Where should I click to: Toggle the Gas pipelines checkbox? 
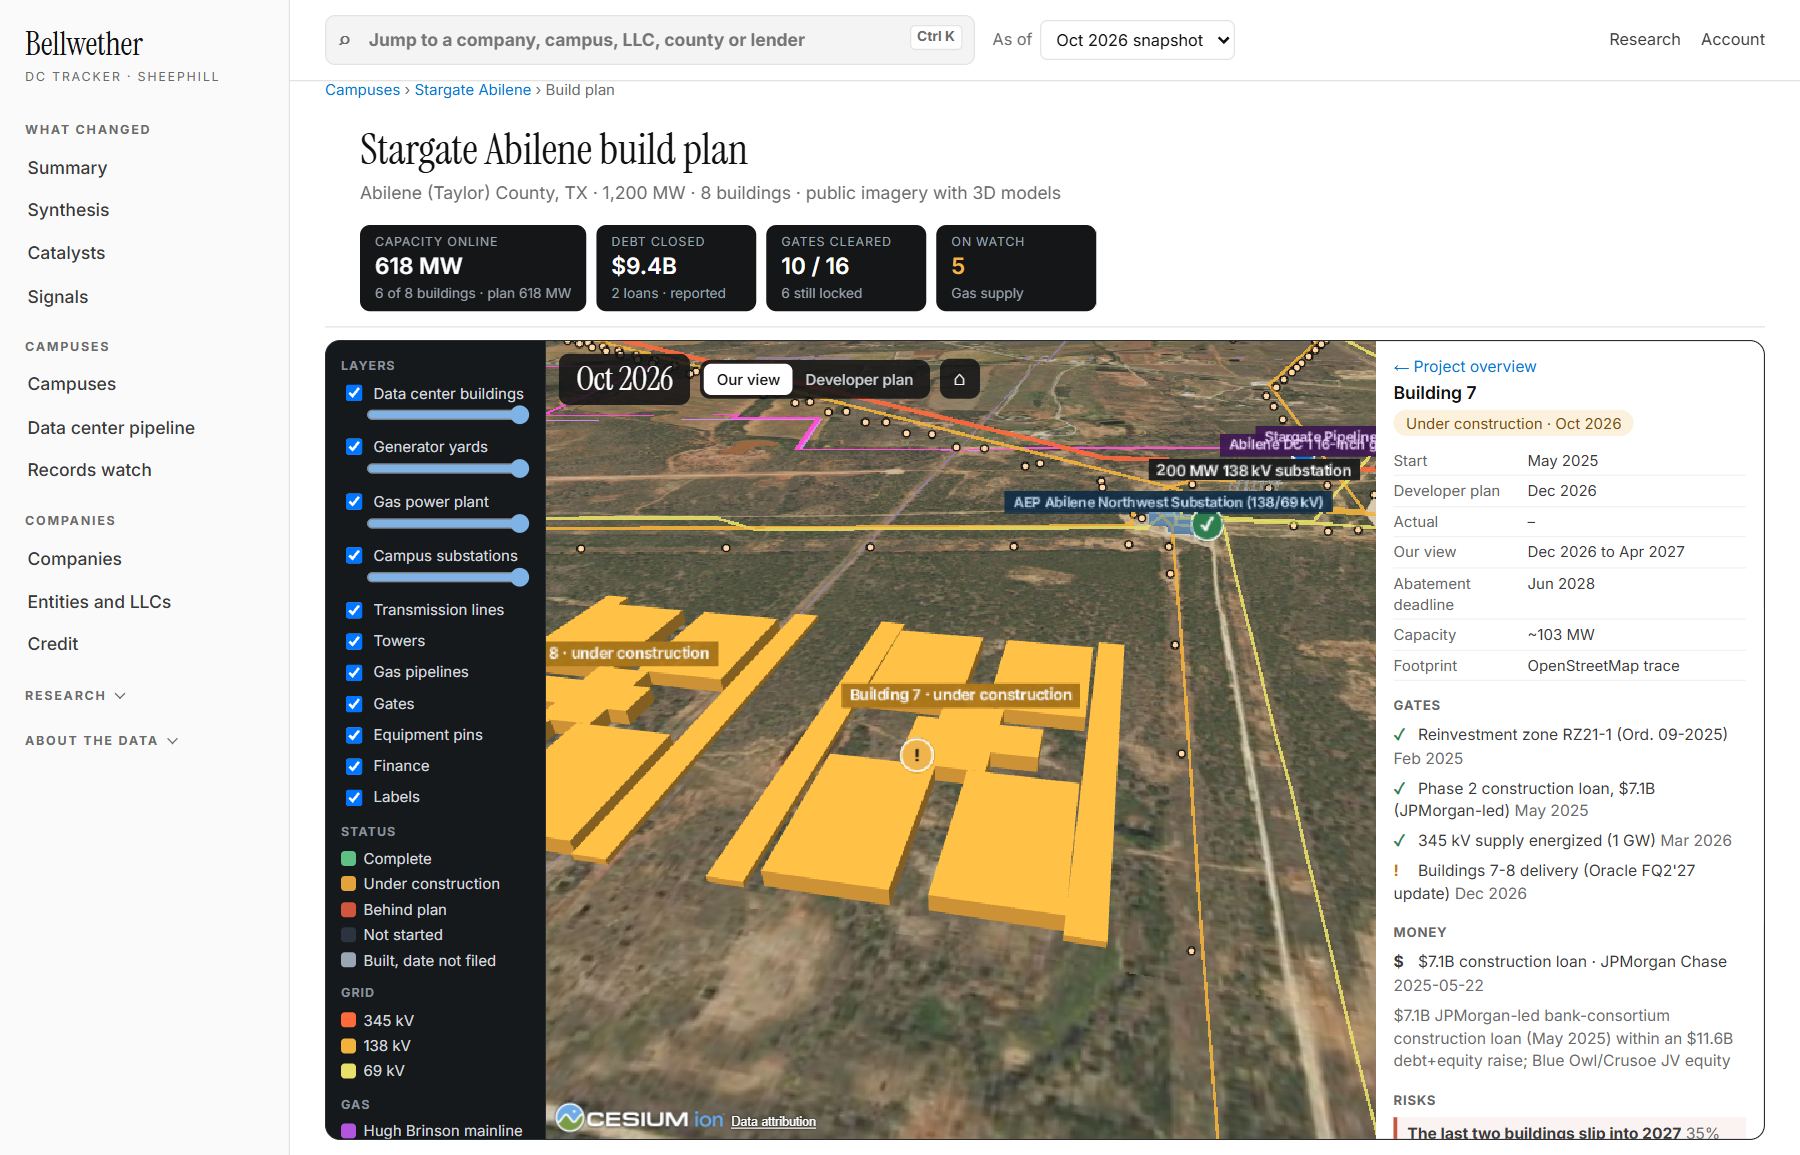click(x=354, y=672)
